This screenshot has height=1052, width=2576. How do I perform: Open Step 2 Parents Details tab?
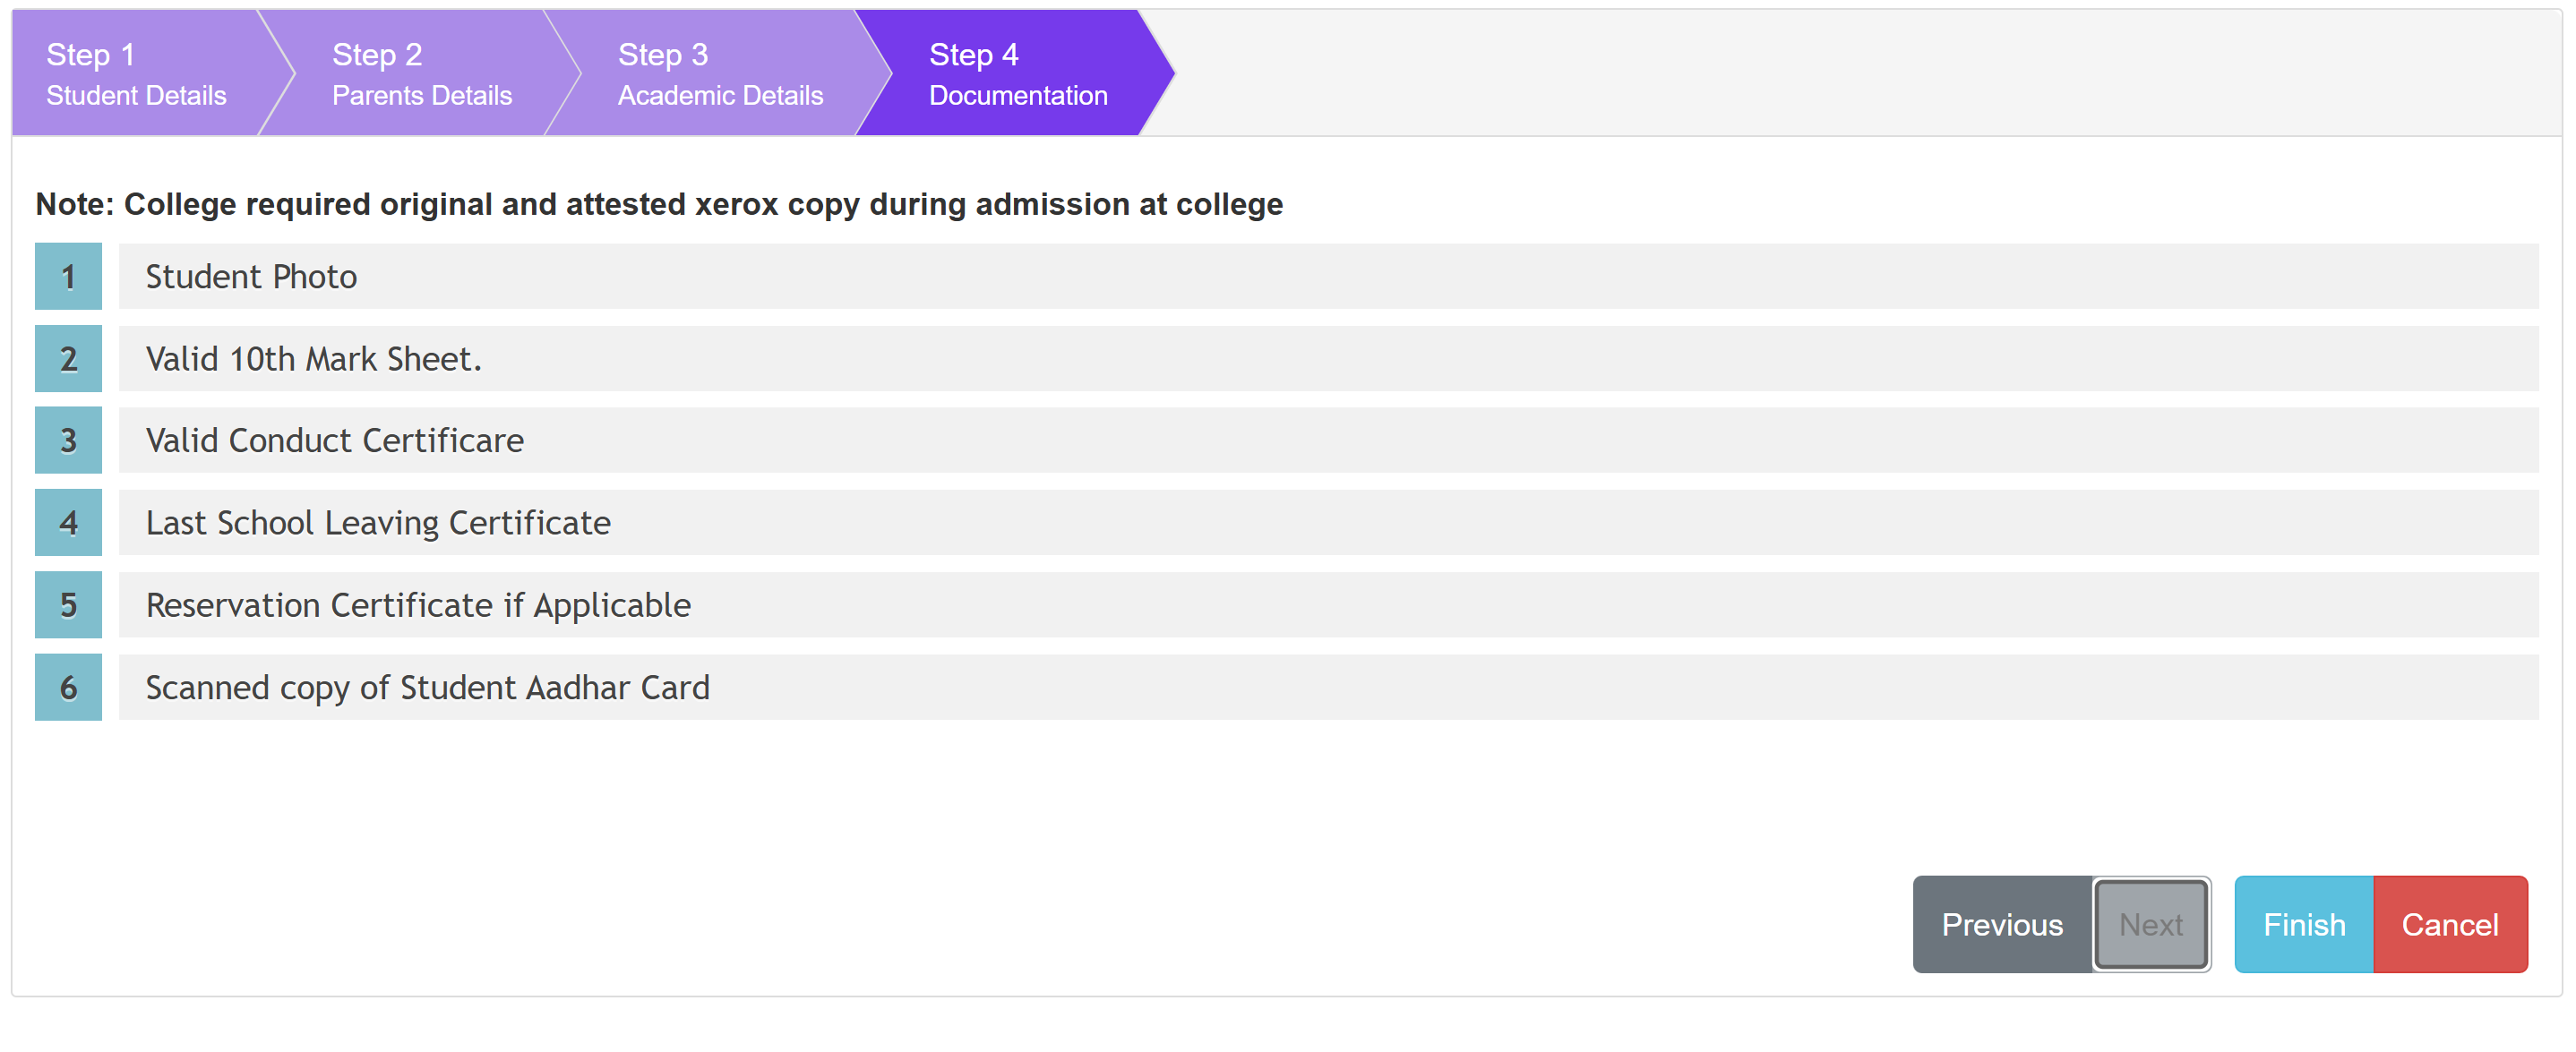tap(421, 74)
